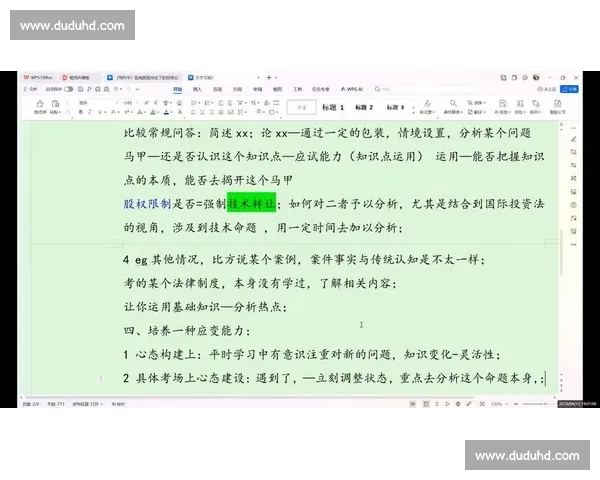Click the selection arrow icon in right sidebar
This screenshot has width=600, height=480.
(574, 152)
